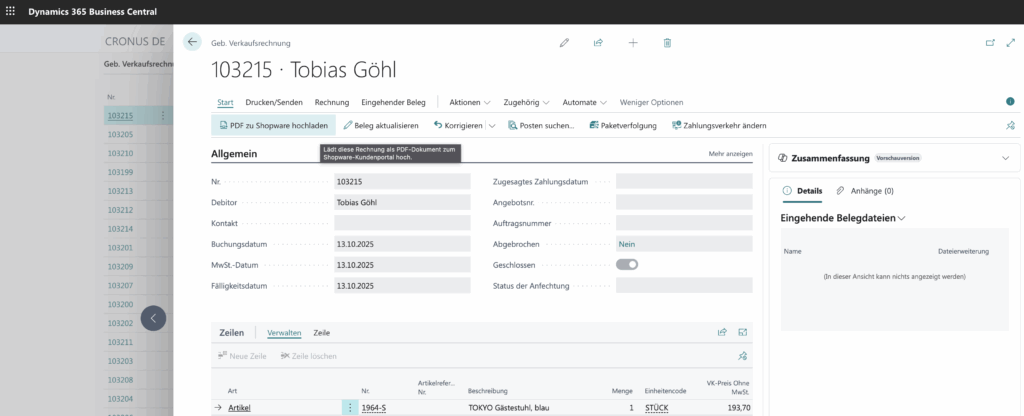Toggle the Geschlossen switch
This screenshot has width=1024, height=416.
[x=627, y=264]
